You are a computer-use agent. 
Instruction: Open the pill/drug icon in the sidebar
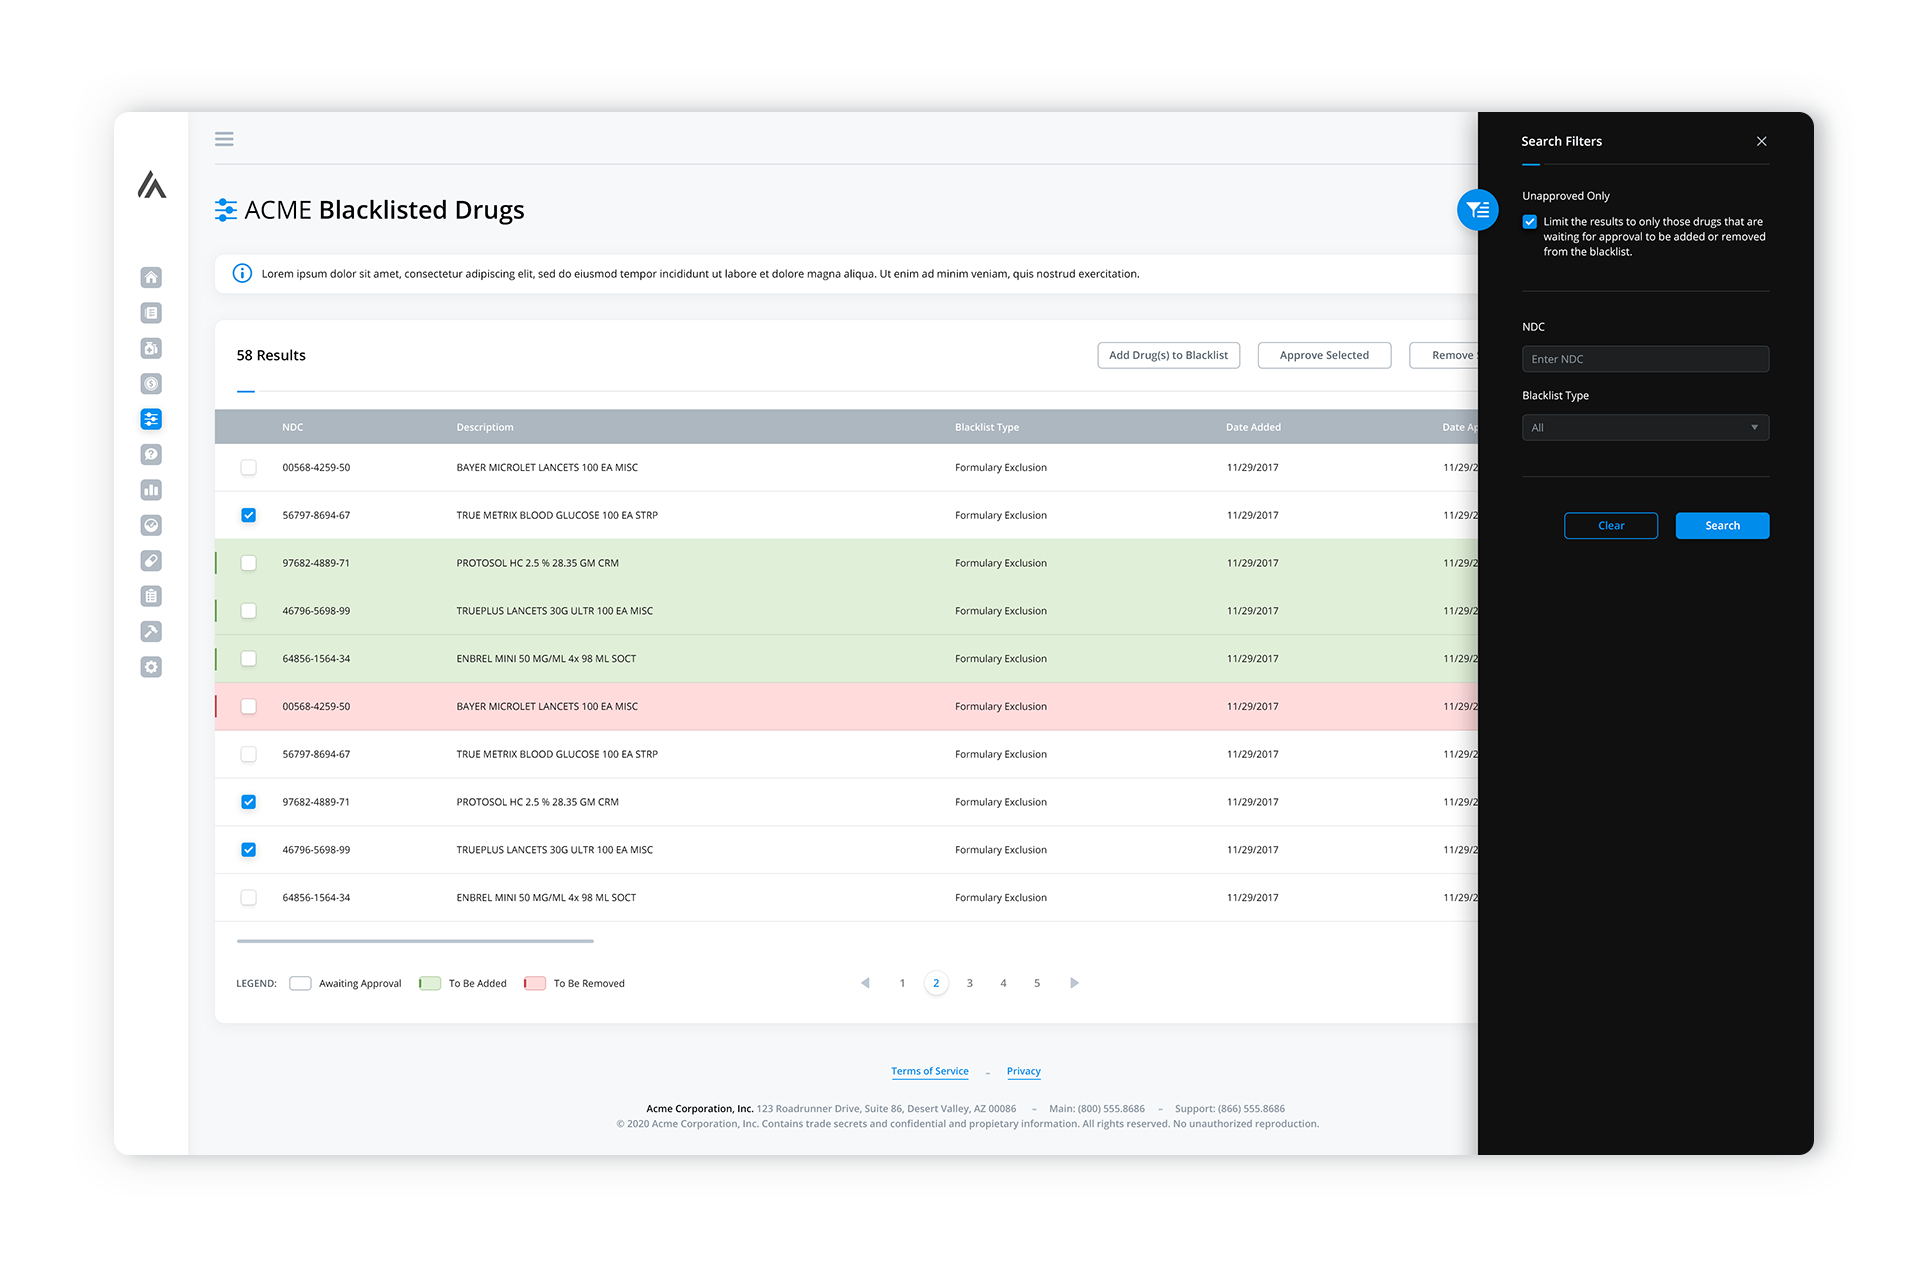151,561
